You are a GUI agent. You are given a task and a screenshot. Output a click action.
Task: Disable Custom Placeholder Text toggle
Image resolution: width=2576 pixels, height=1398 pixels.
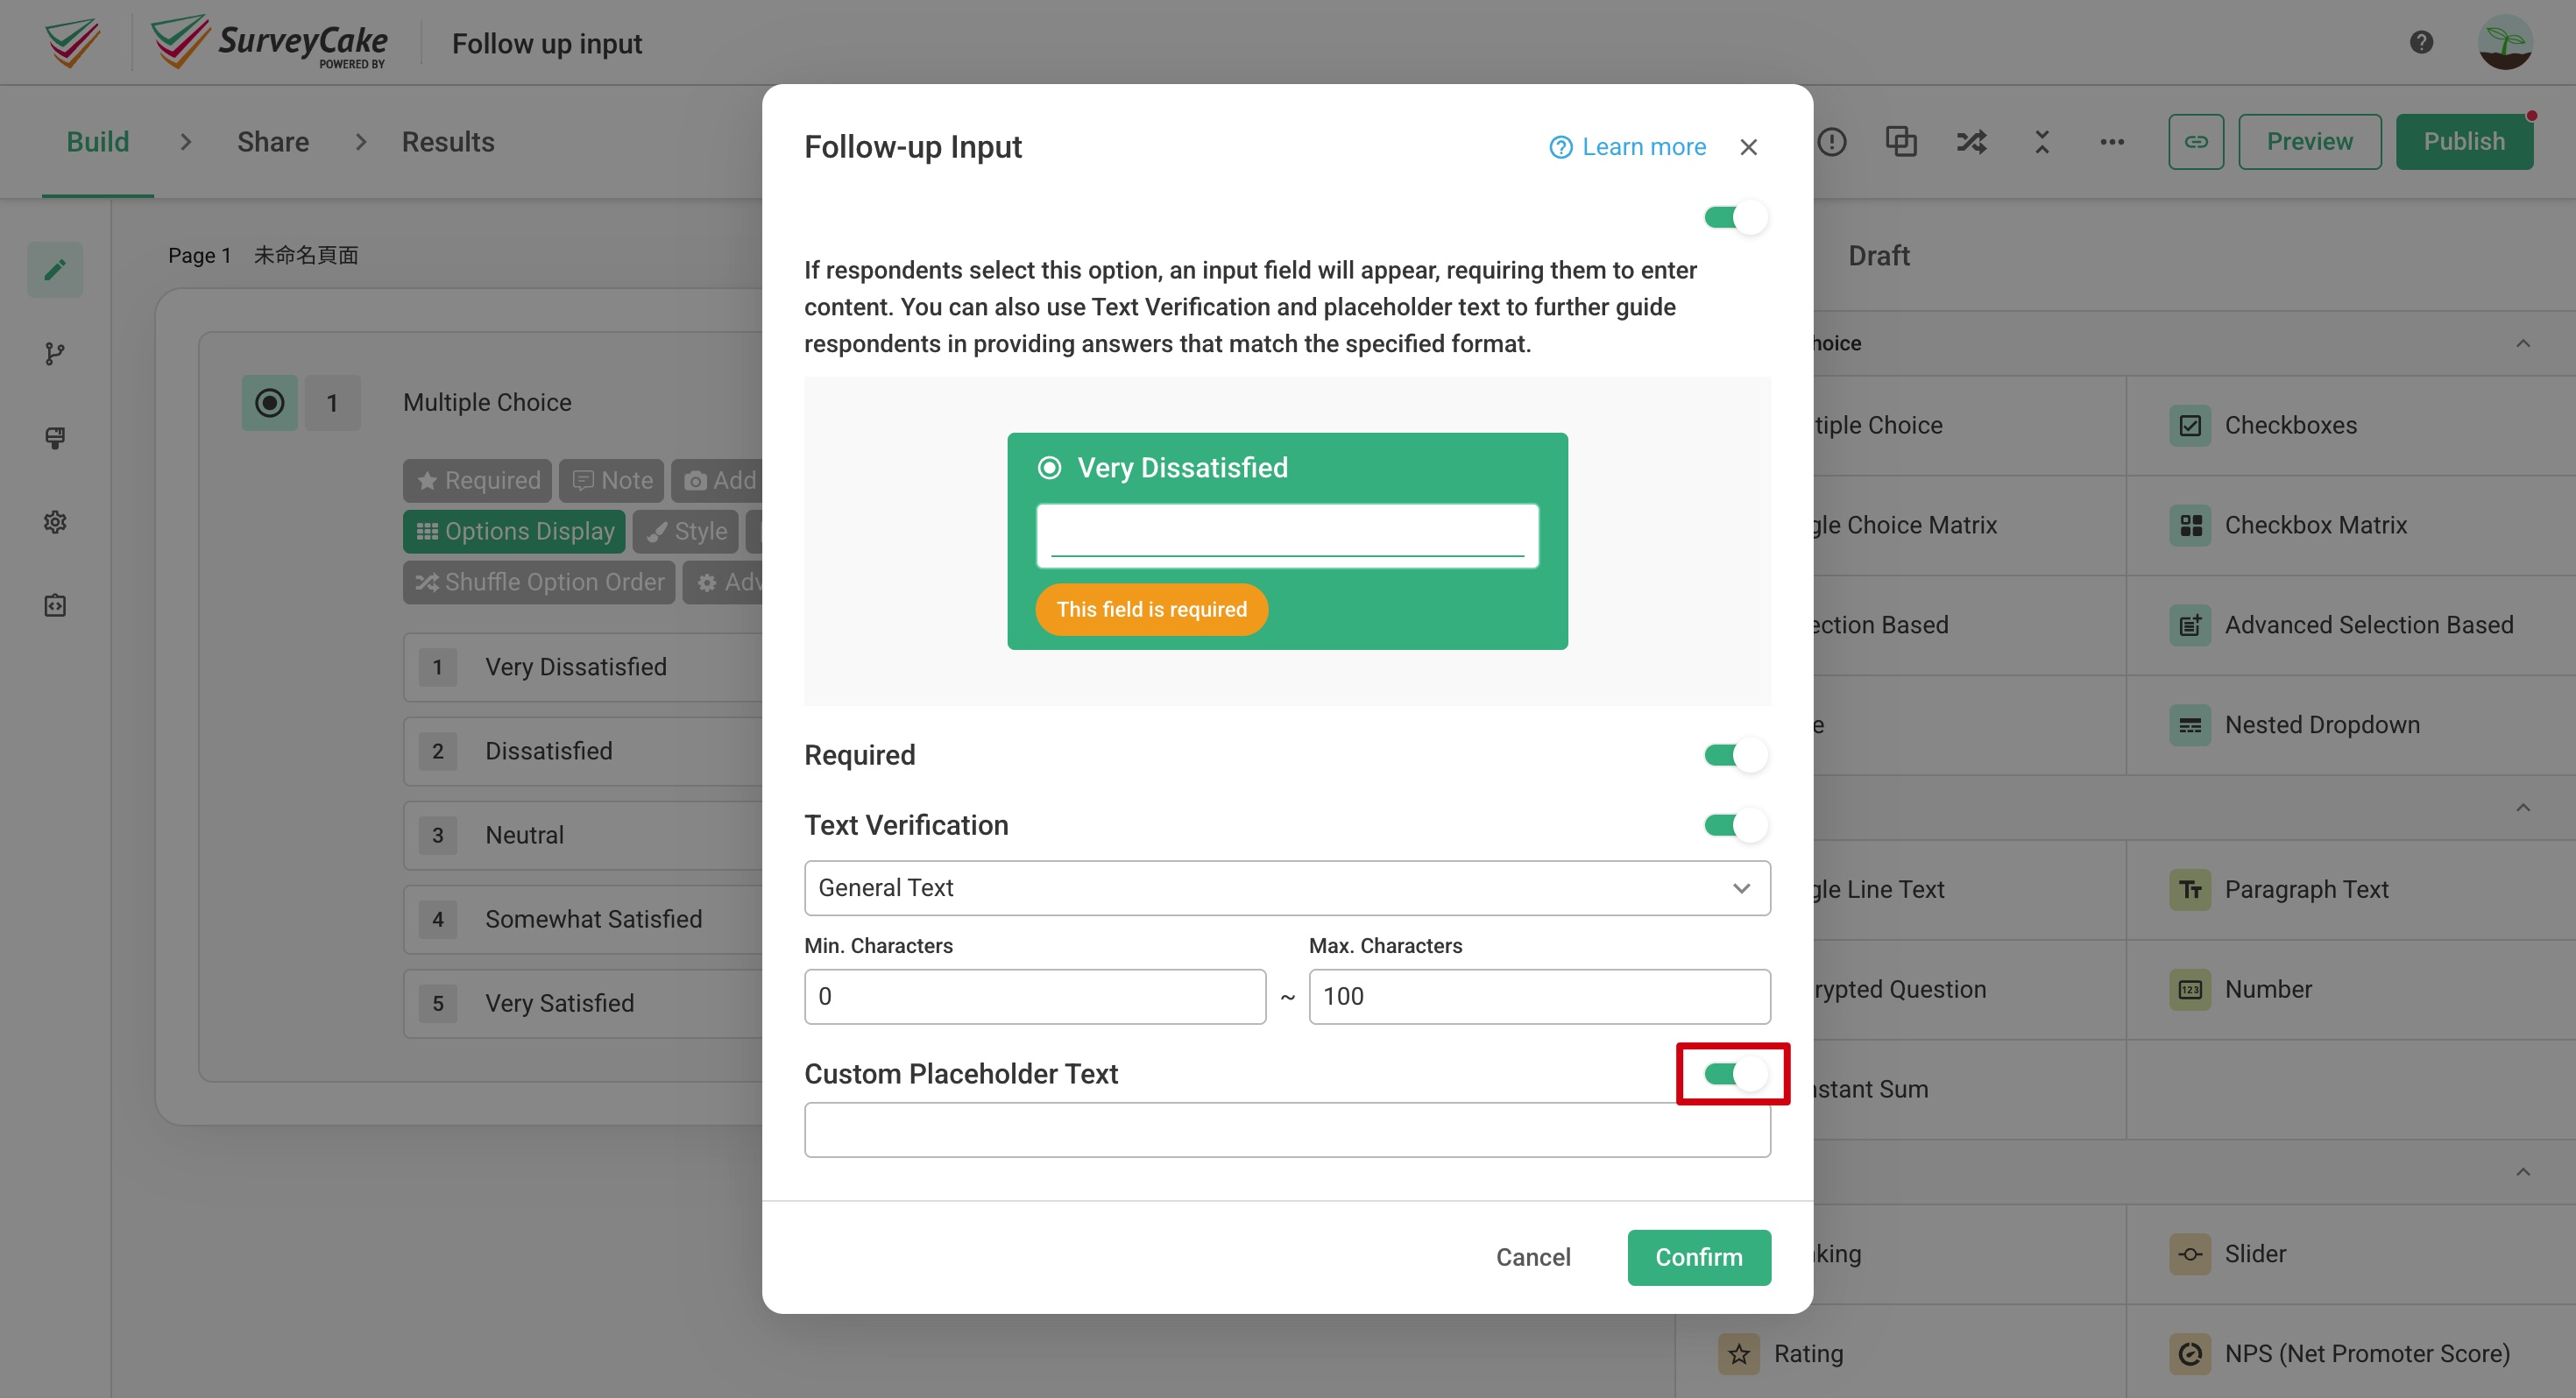tap(1731, 1073)
